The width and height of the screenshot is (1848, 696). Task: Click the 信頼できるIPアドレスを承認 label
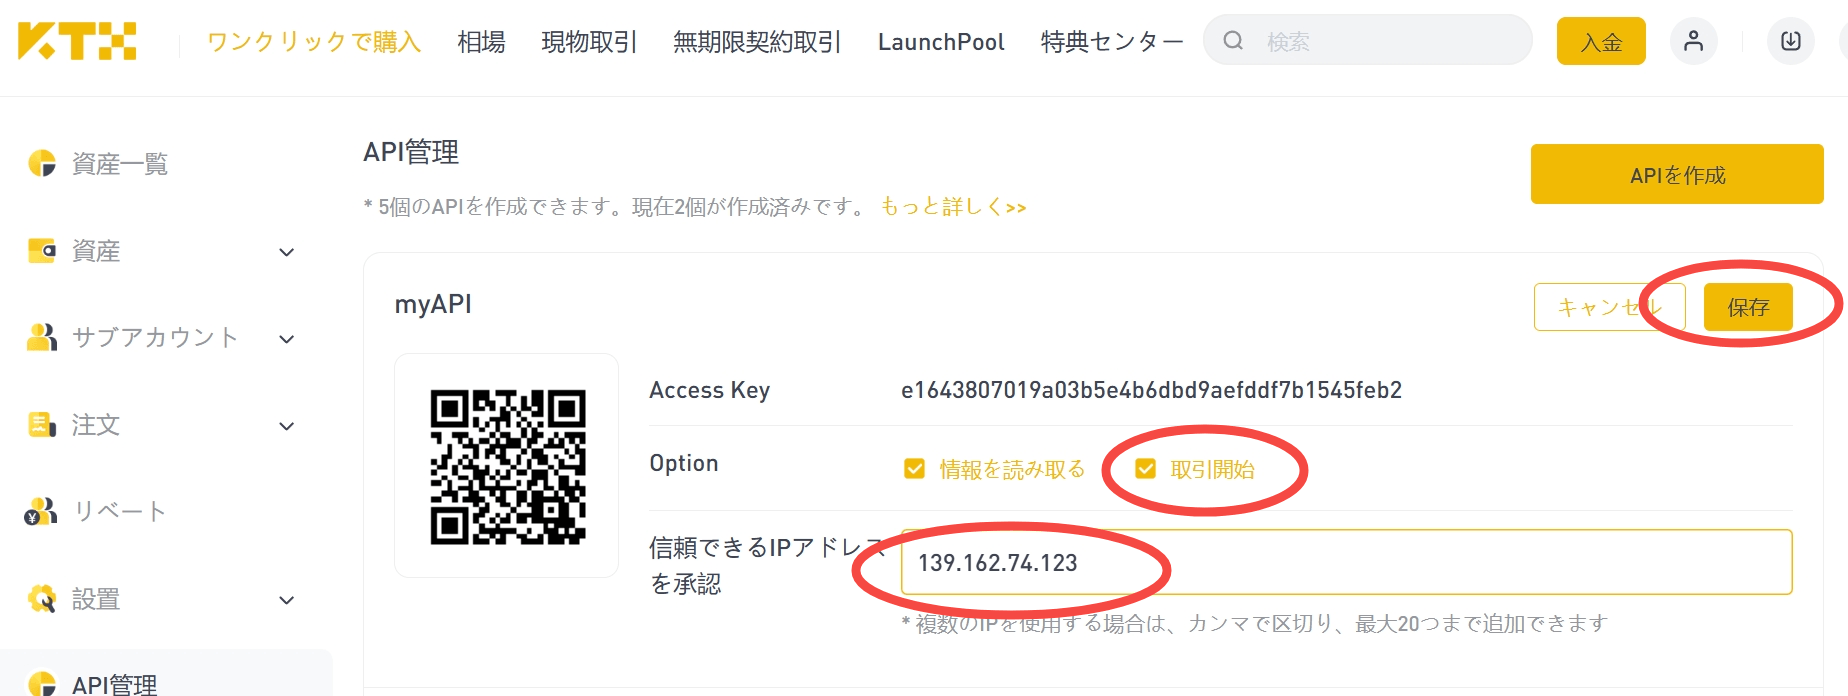768,565
